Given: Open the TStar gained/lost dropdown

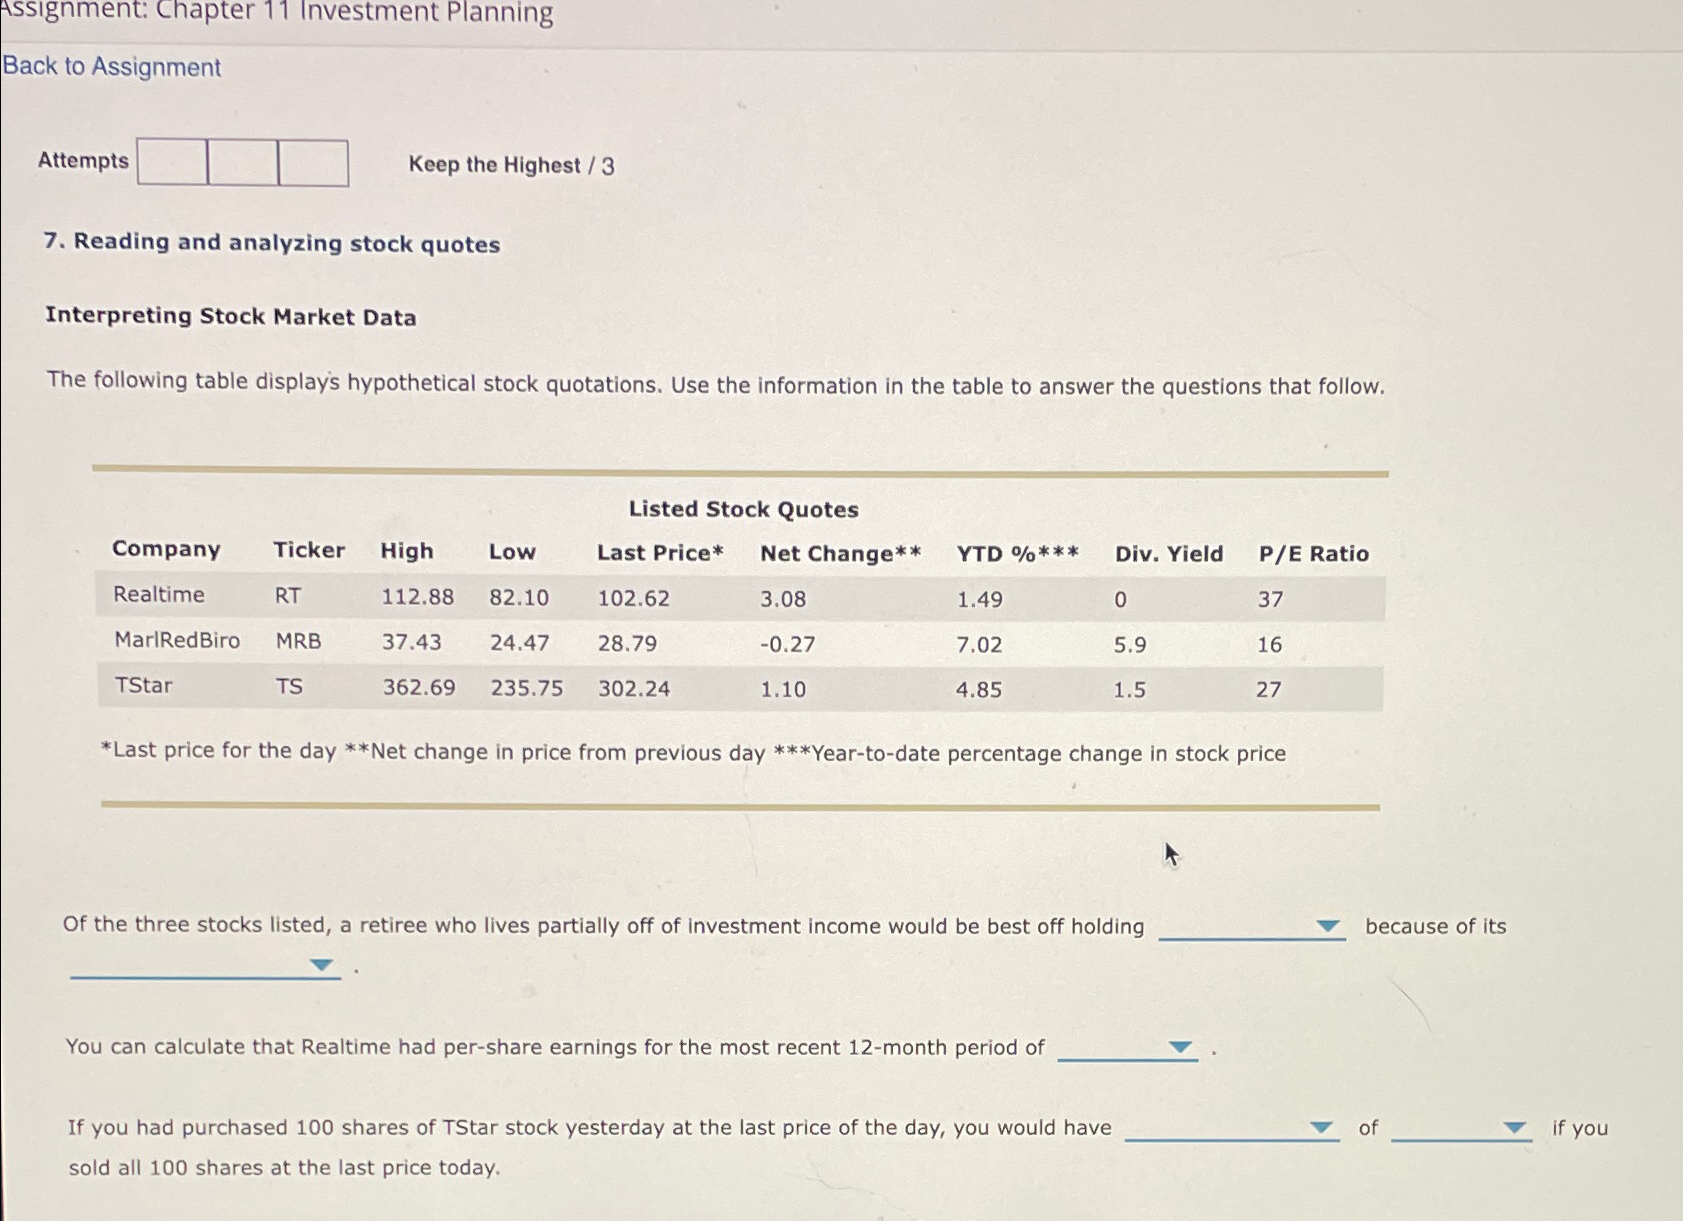Looking at the screenshot, I should click(1230, 1128).
